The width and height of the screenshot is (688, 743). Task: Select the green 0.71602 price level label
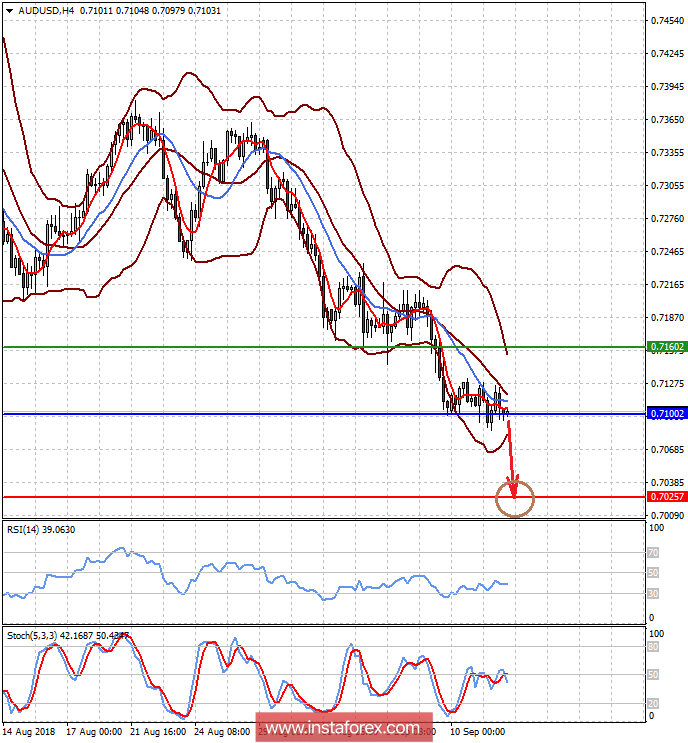click(x=668, y=347)
